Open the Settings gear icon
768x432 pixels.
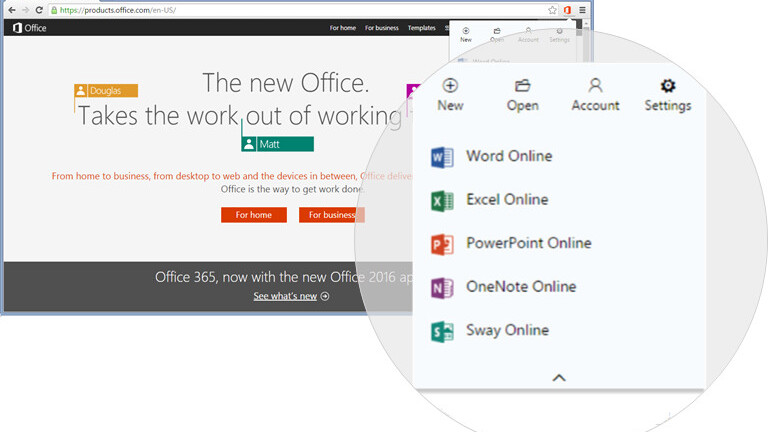[x=668, y=87]
